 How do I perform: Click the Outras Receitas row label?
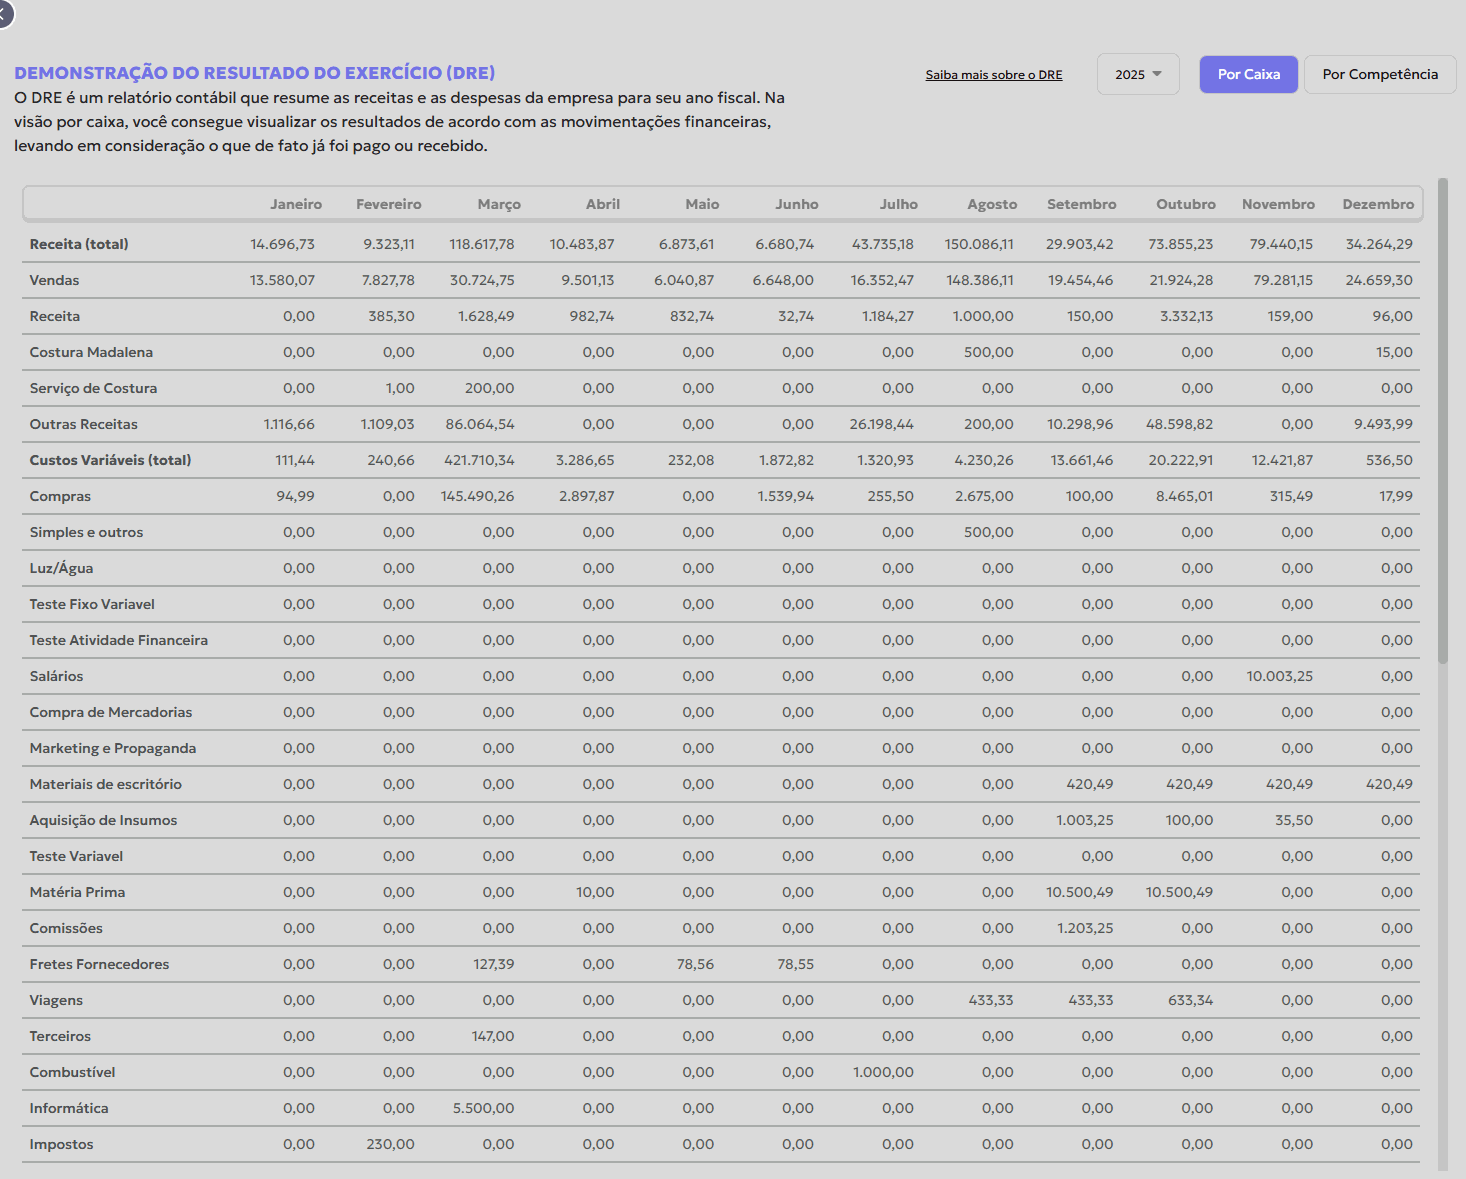coord(83,424)
